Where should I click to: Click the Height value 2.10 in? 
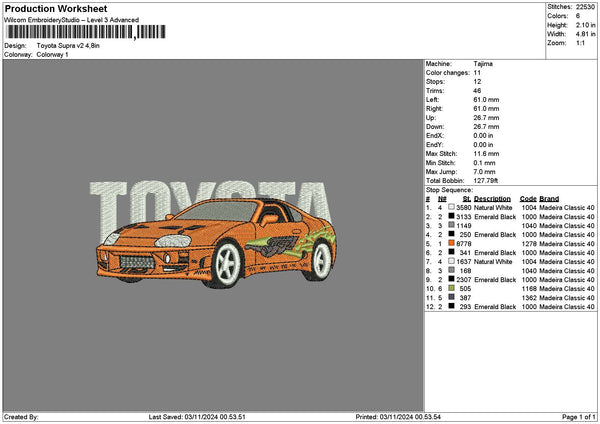(x=586, y=25)
